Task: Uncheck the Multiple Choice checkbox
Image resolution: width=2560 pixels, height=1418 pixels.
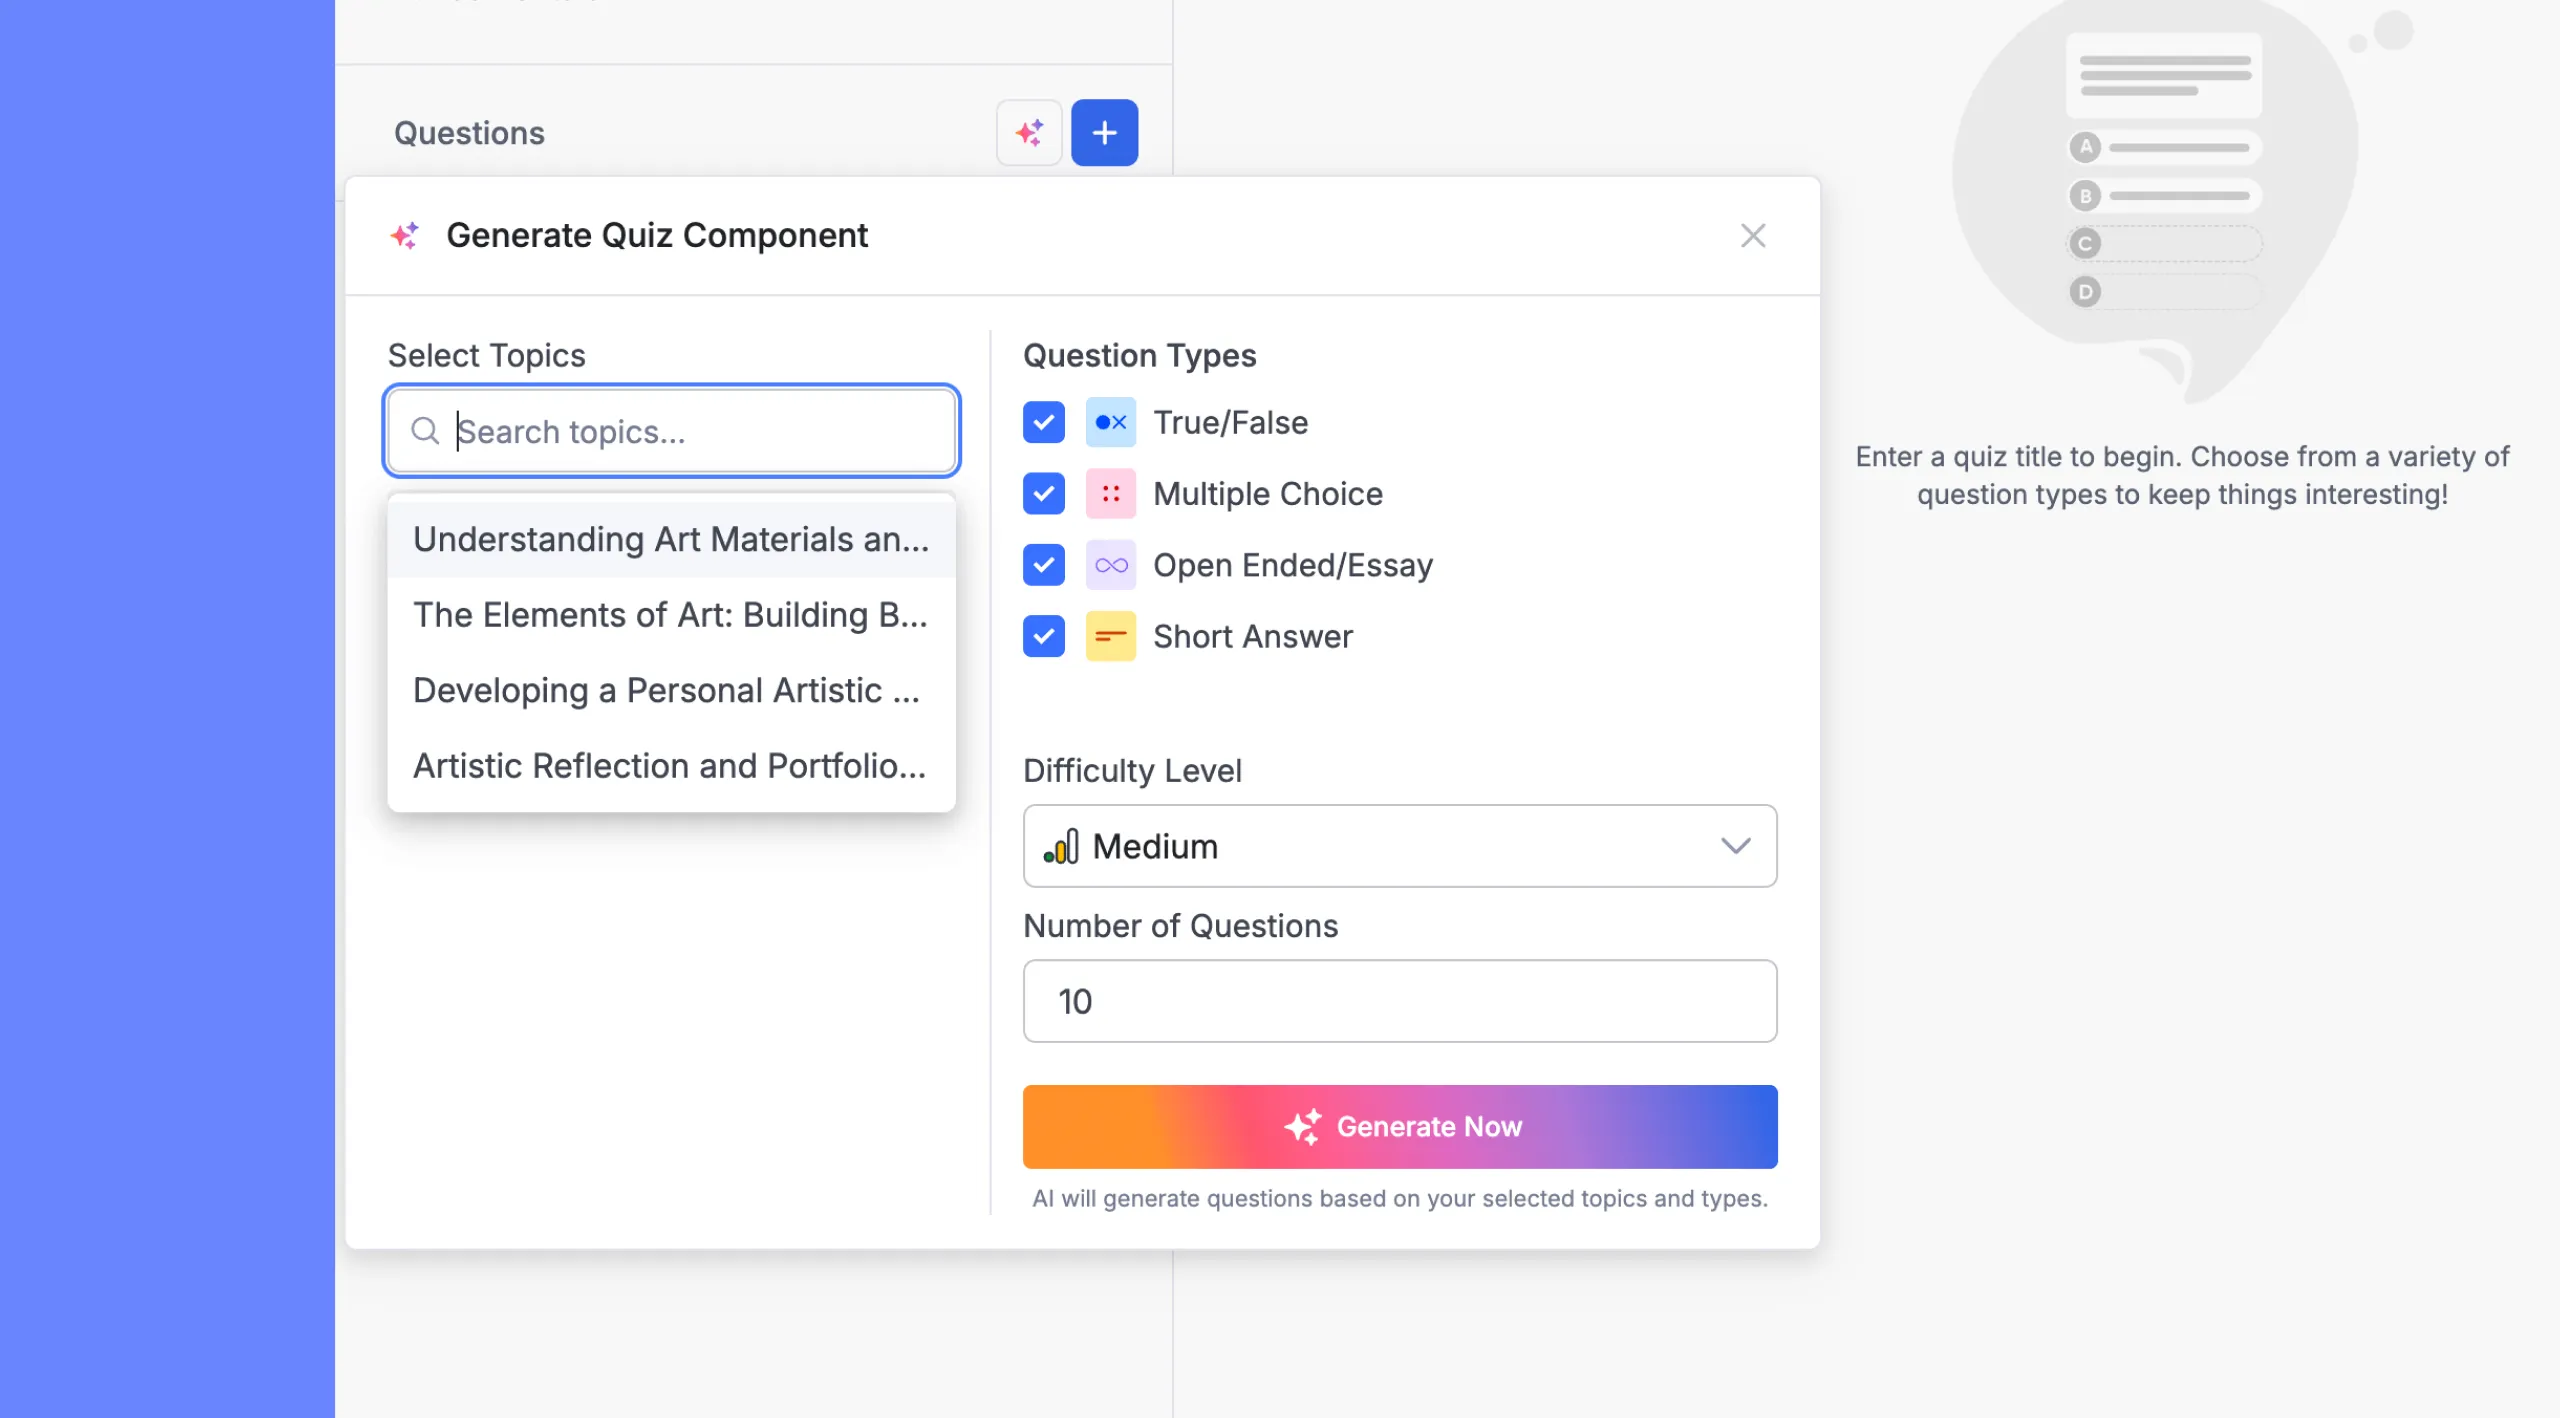Action: (1043, 494)
